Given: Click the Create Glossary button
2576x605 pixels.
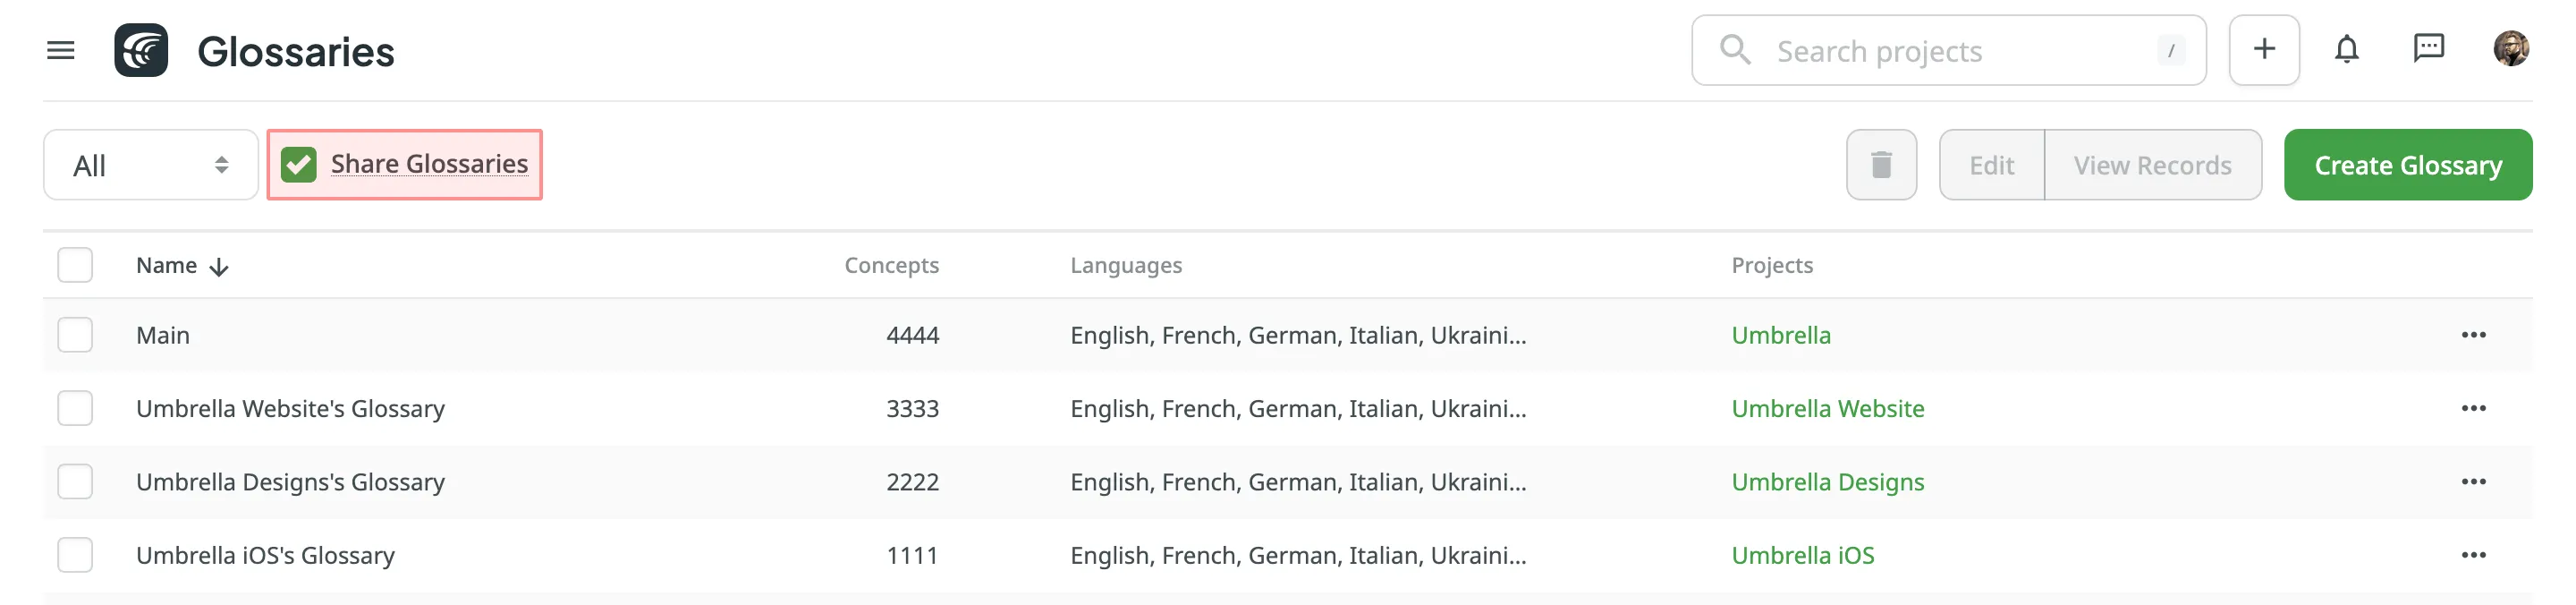Looking at the screenshot, I should click(2407, 165).
